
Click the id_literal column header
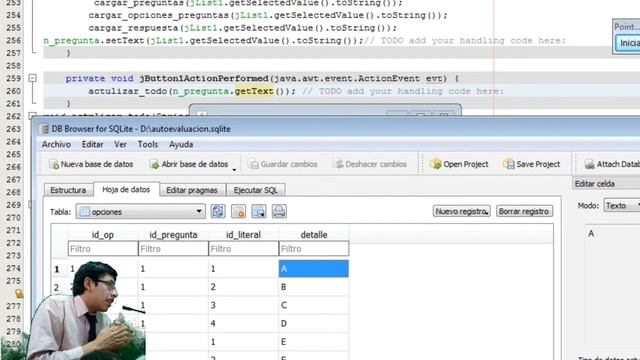coord(243,235)
